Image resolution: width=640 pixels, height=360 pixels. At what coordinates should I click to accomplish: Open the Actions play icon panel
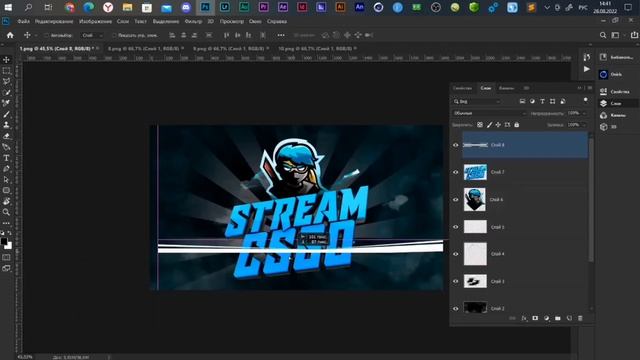pos(587,69)
